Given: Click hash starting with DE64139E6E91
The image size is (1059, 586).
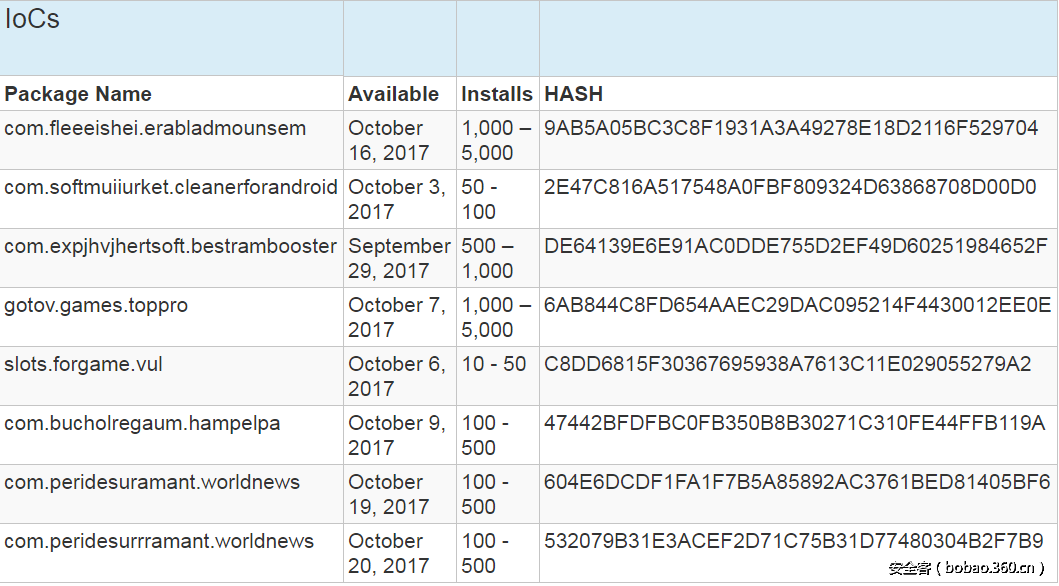Looking at the screenshot, I should coord(795,246).
